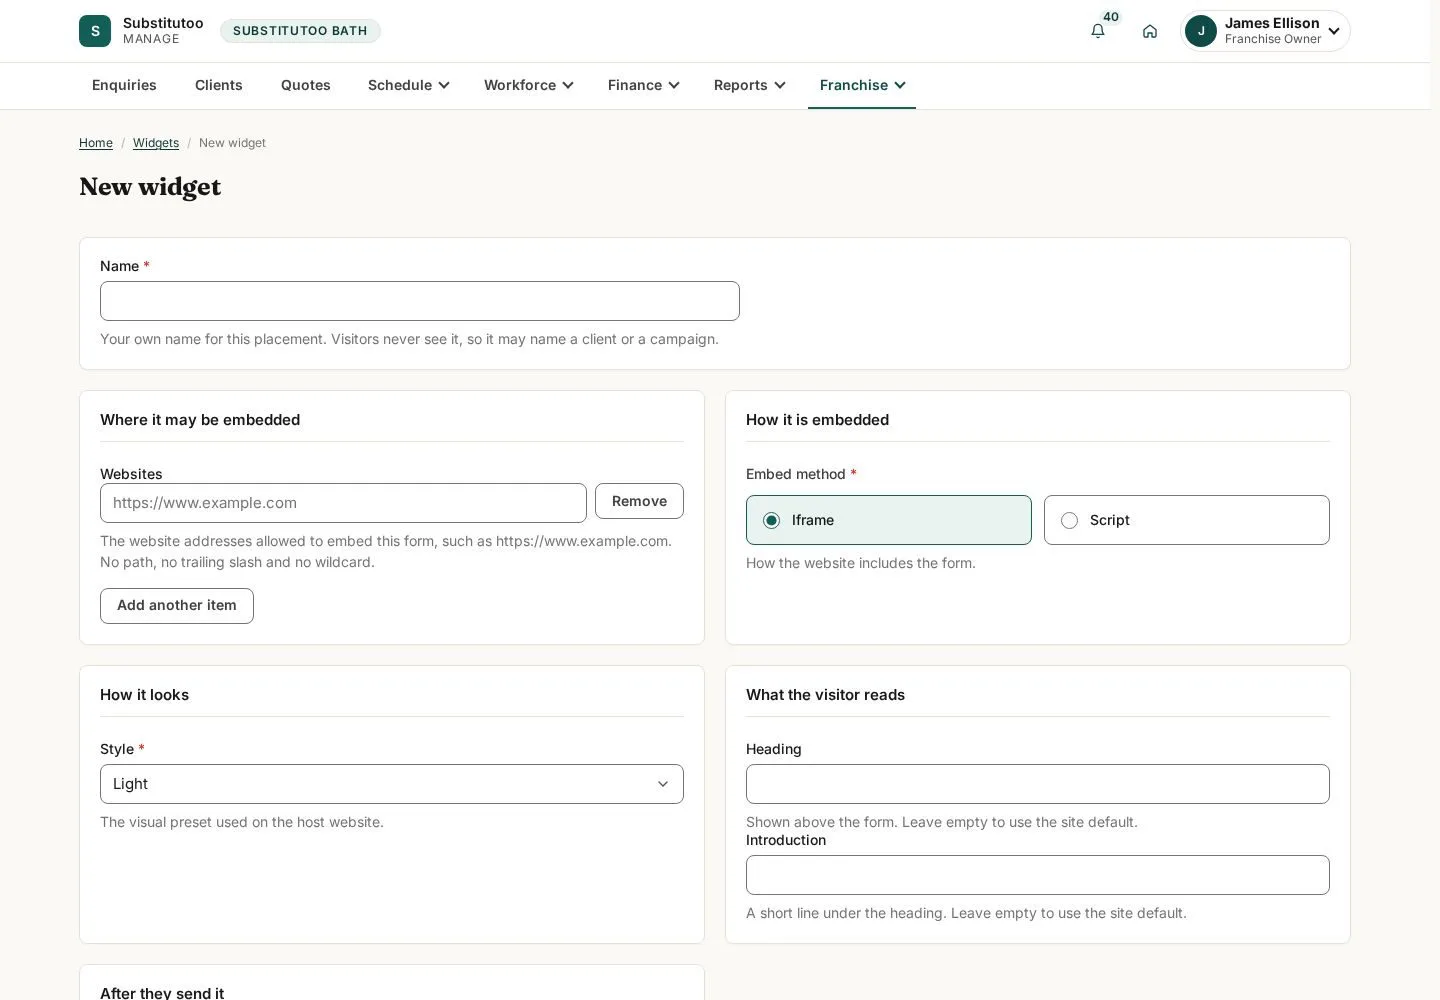Screen dimensions: 1440x1000
Task: Expand the Franchise menu
Action: point(862,85)
